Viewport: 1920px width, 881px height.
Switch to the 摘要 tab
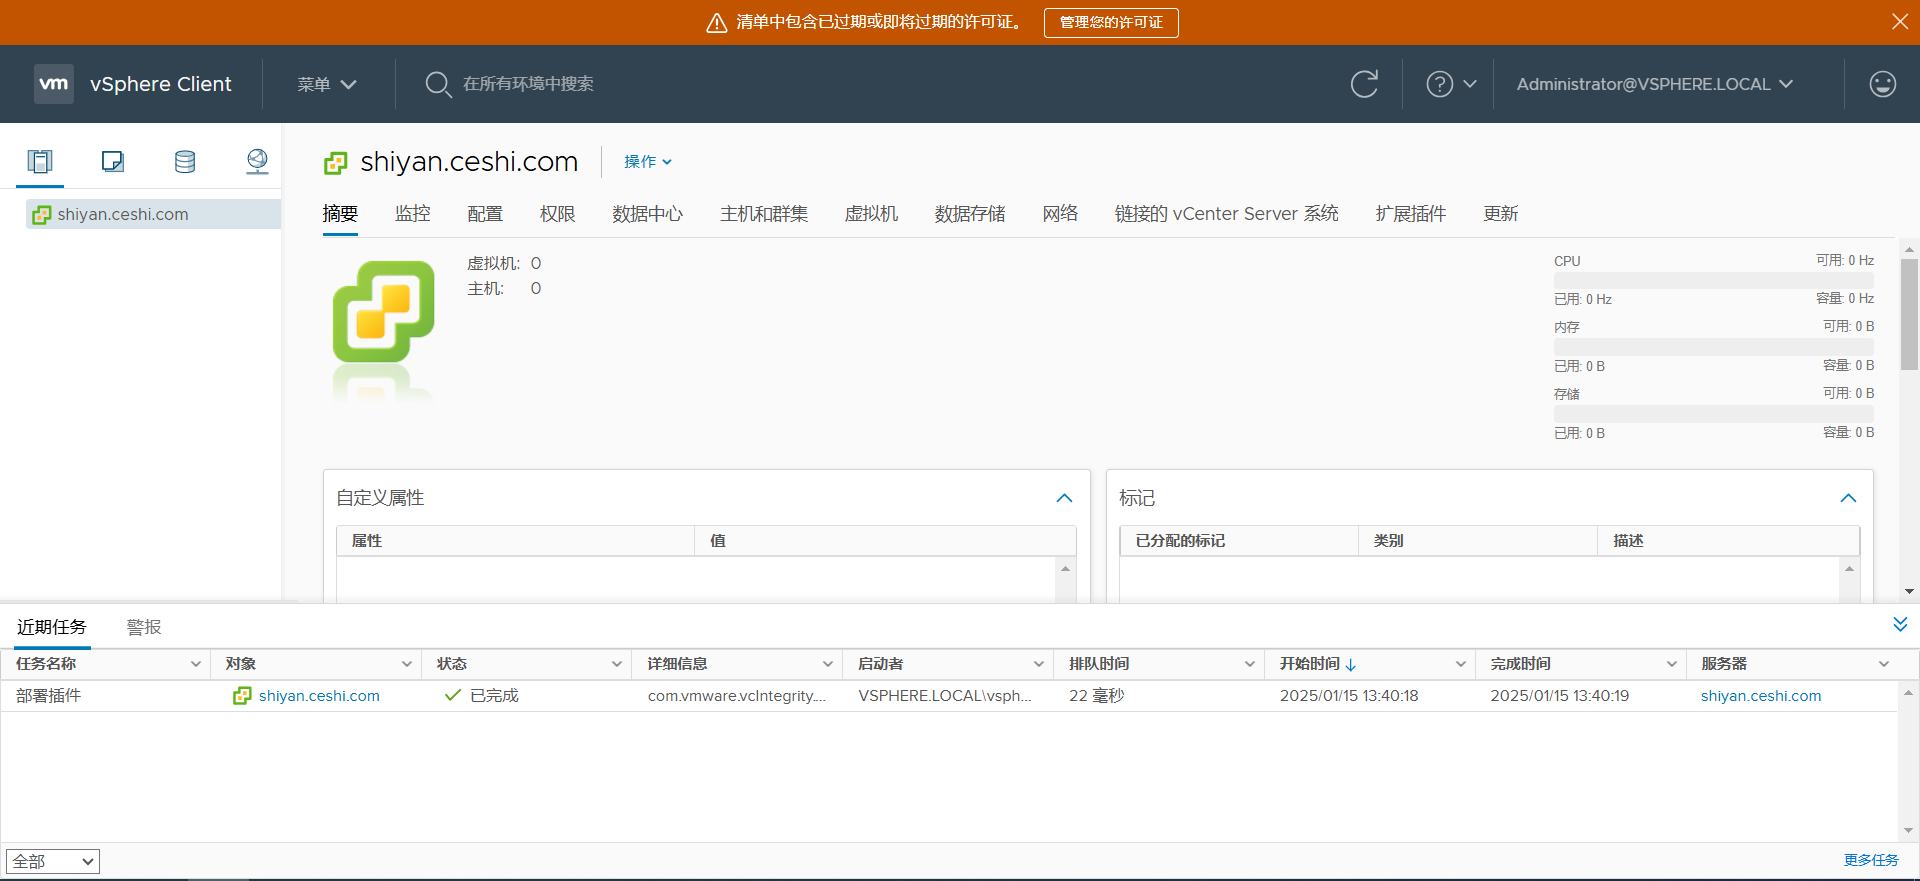340,214
